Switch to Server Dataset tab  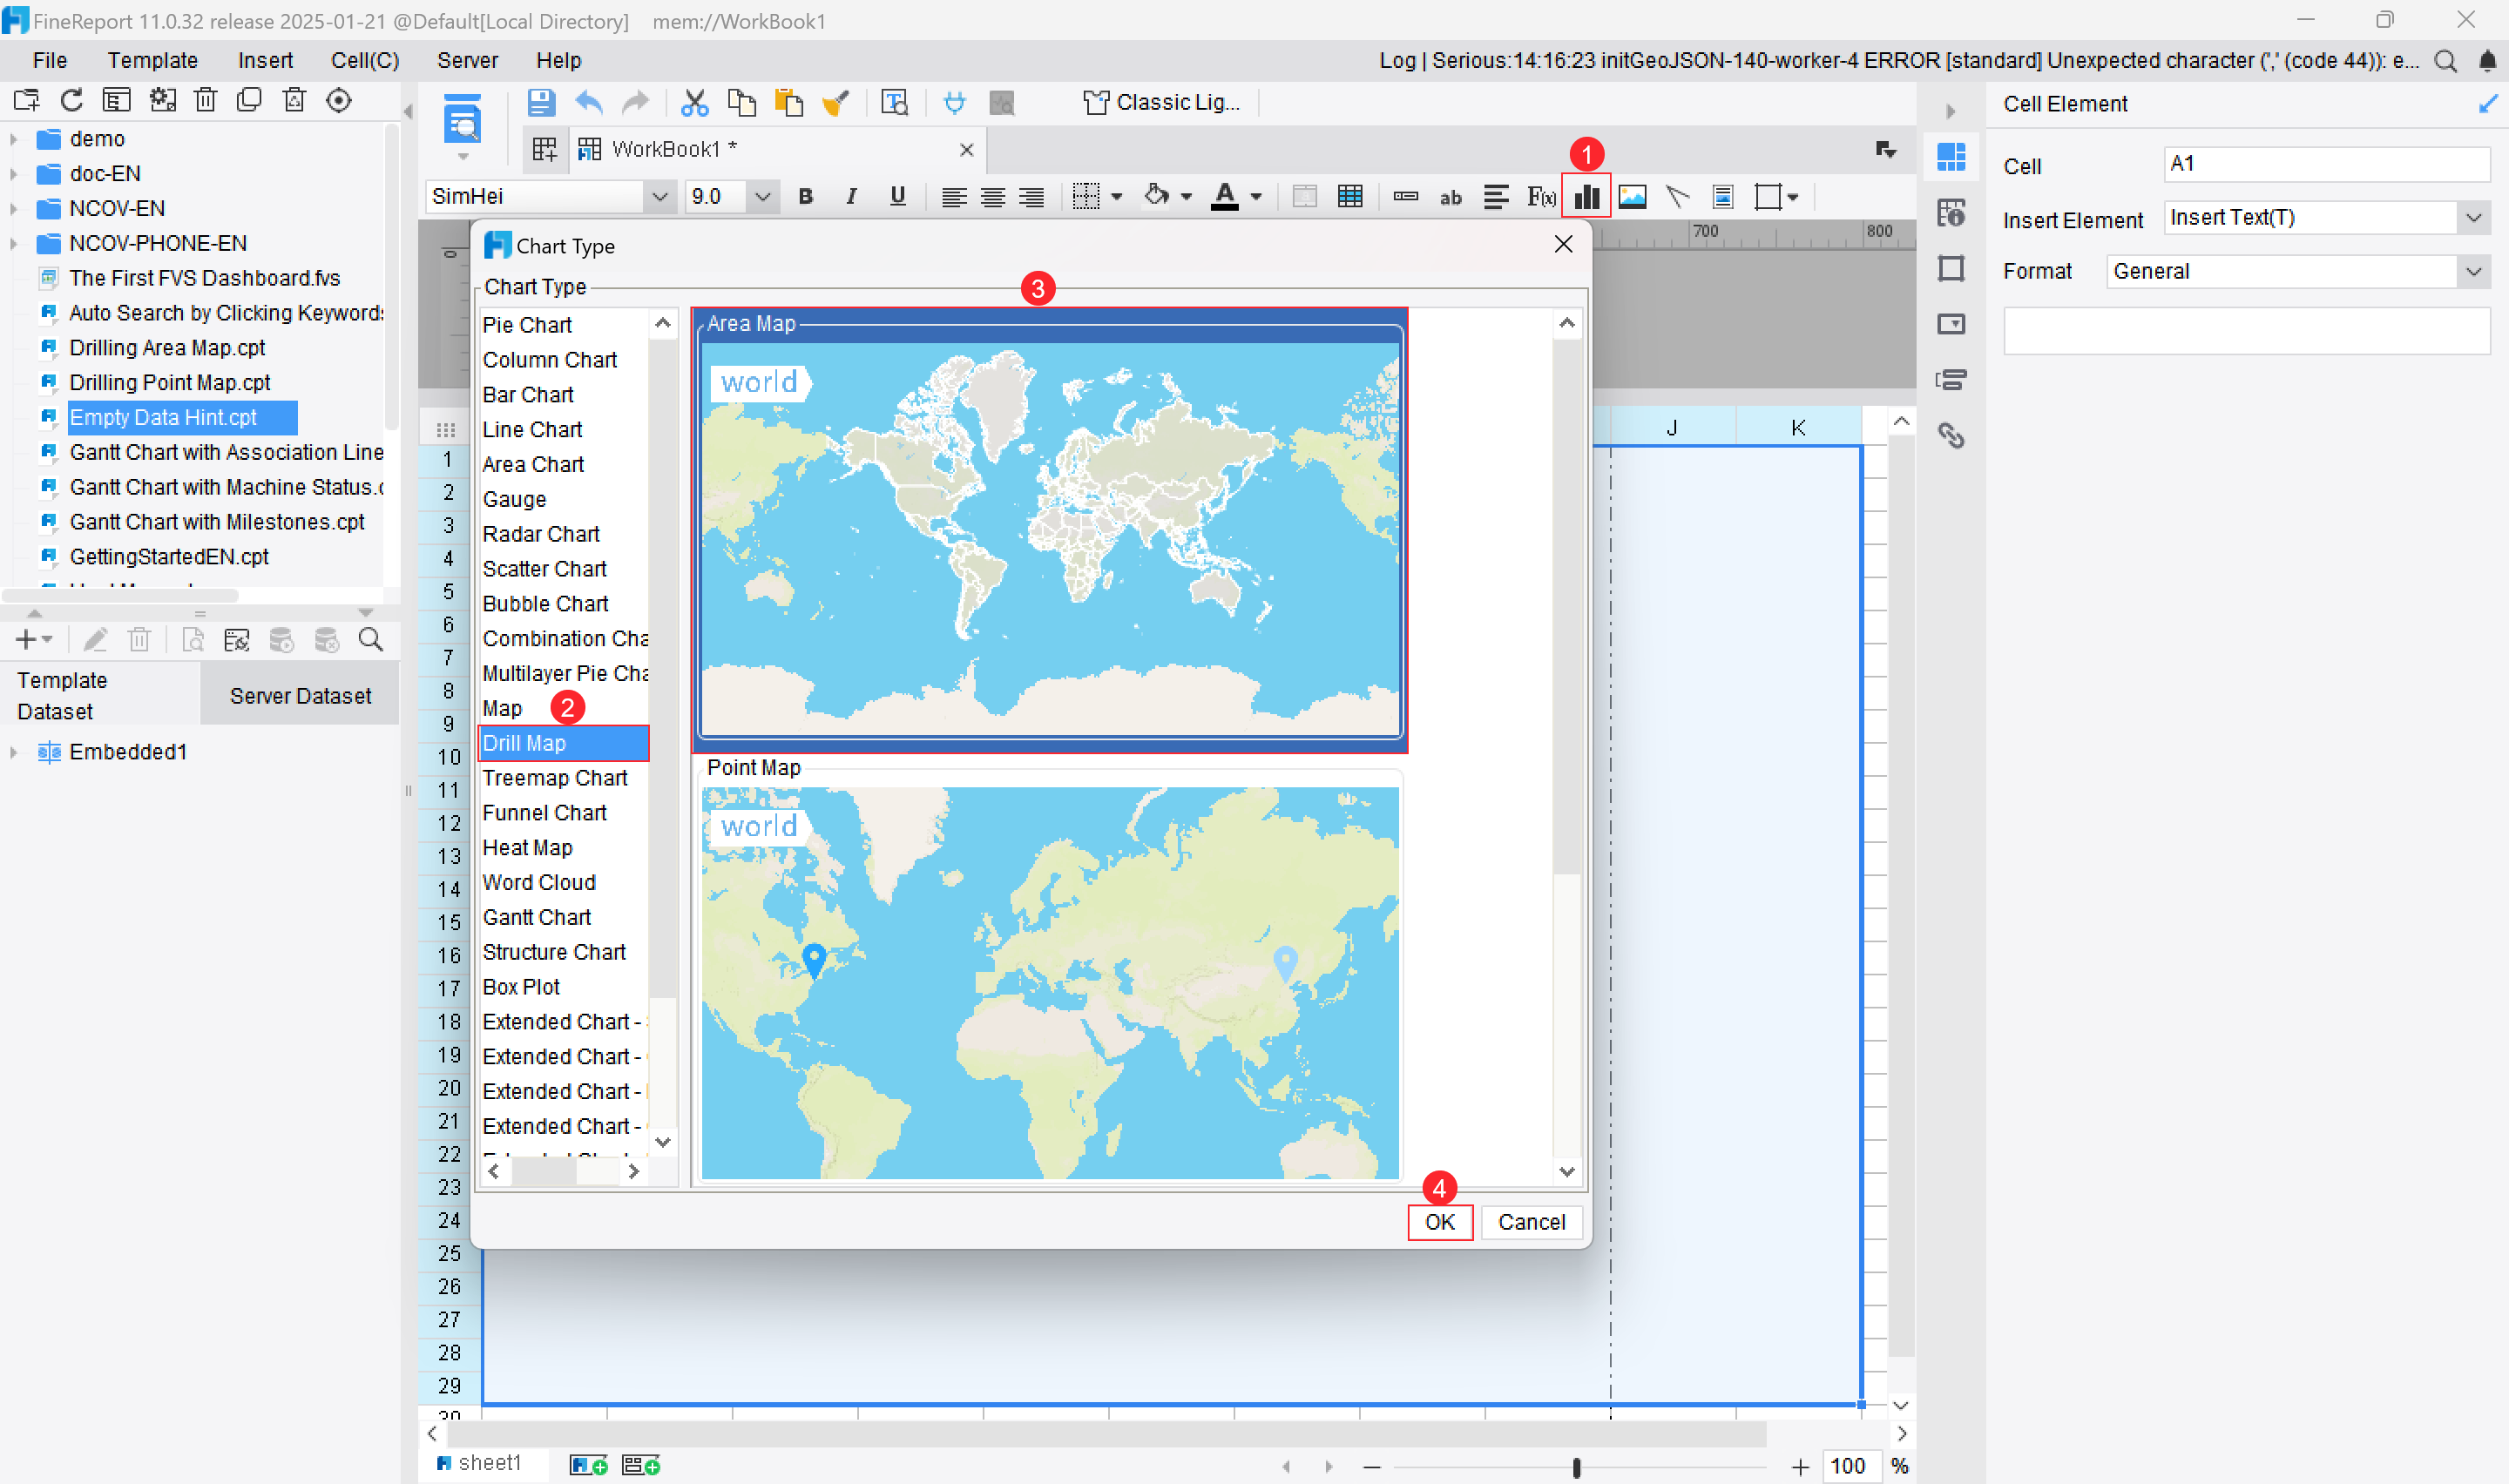(300, 696)
